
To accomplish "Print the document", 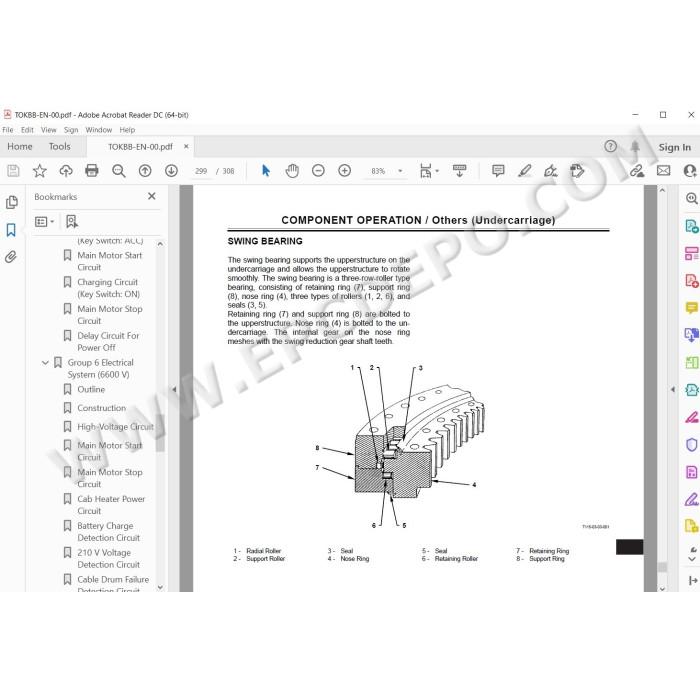I will point(92,171).
